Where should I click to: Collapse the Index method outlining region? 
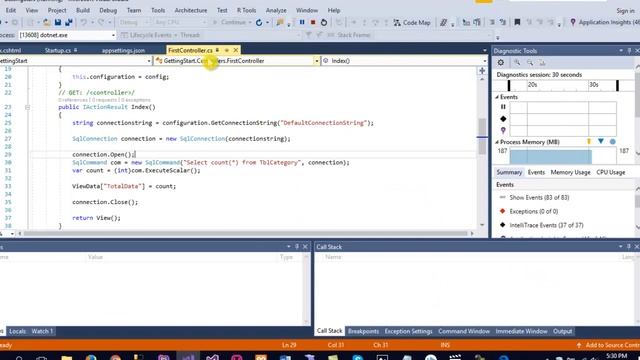[x=27, y=107]
